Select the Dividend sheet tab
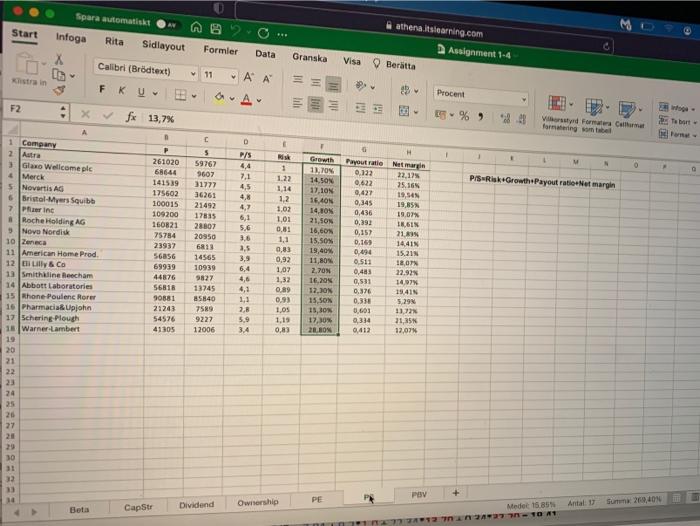This screenshot has width=700, height=526. coord(196,505)
